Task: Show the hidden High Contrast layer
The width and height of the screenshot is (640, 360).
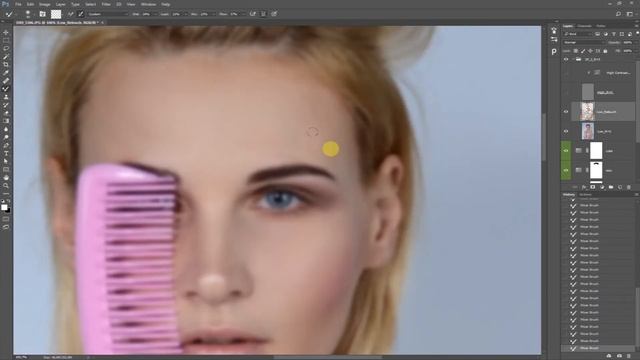Action: (566, 73)
